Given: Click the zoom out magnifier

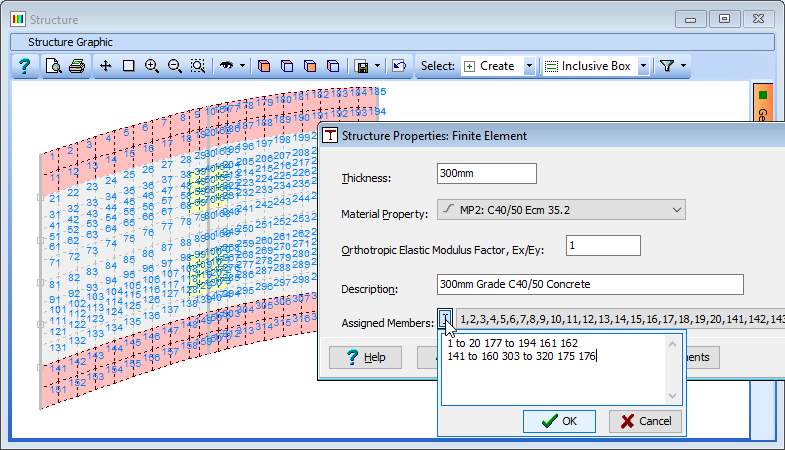Looking at the screenshot, I should pos(175,66).
